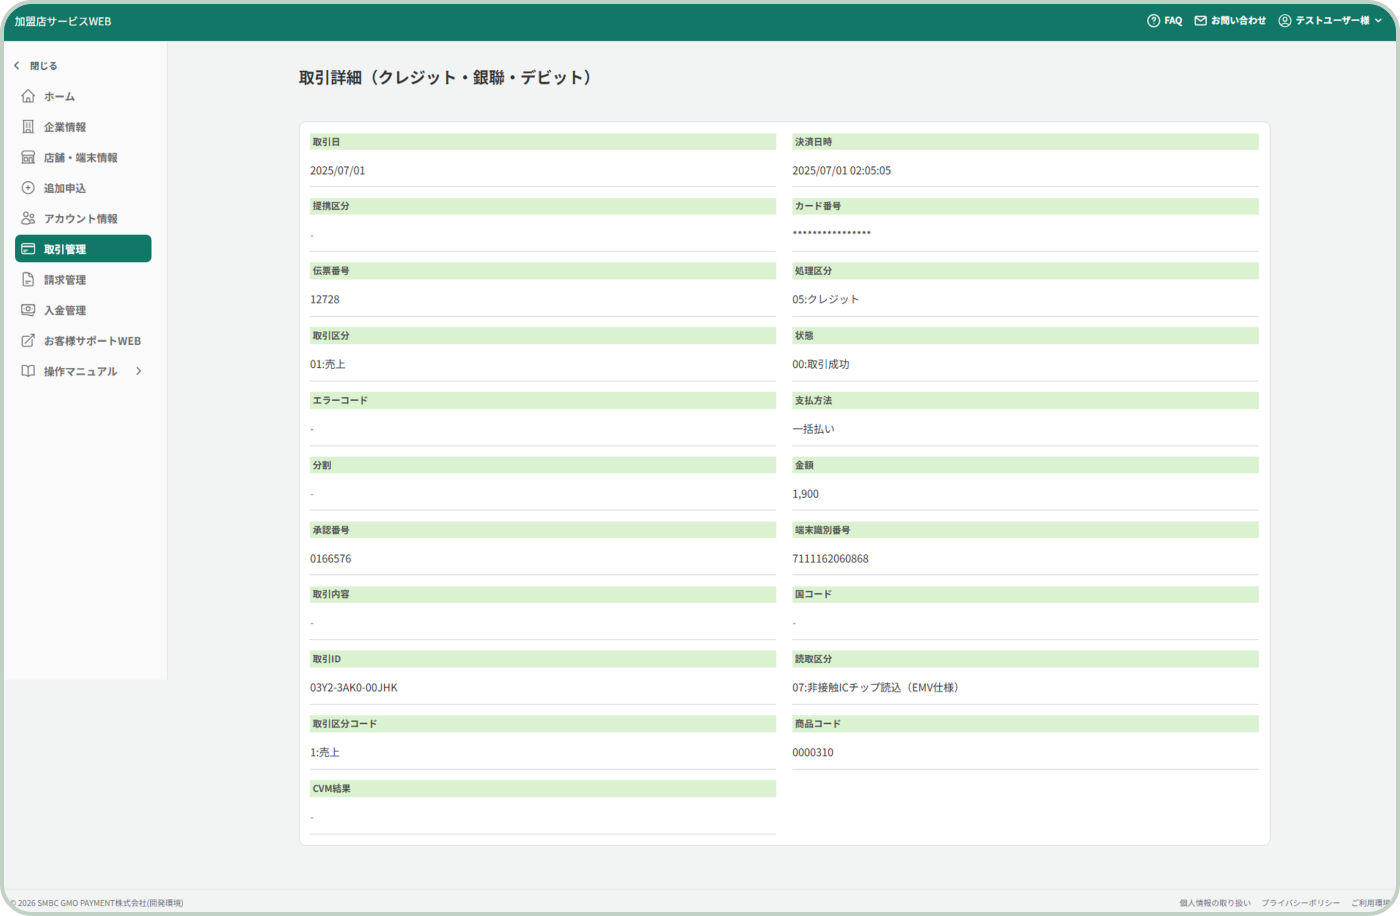1400x916 pixels.
Task: Open 追加申込 using the plus icon
Action: 27,187
